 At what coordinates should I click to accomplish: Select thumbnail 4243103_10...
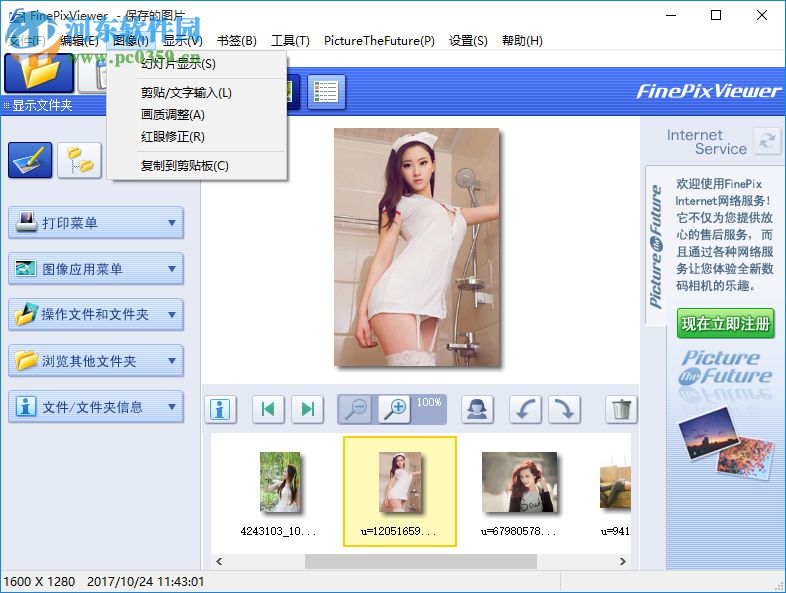(280, 482)
